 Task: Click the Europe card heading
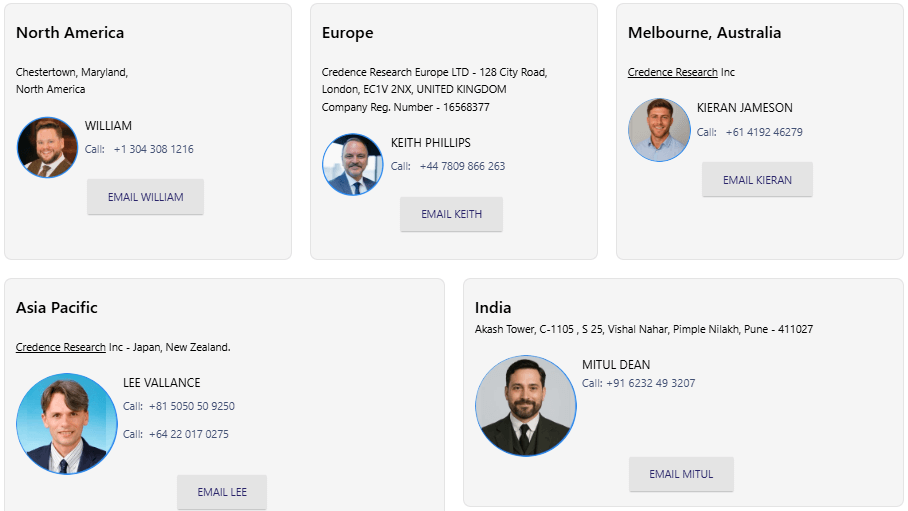click(x=347, y=33)
